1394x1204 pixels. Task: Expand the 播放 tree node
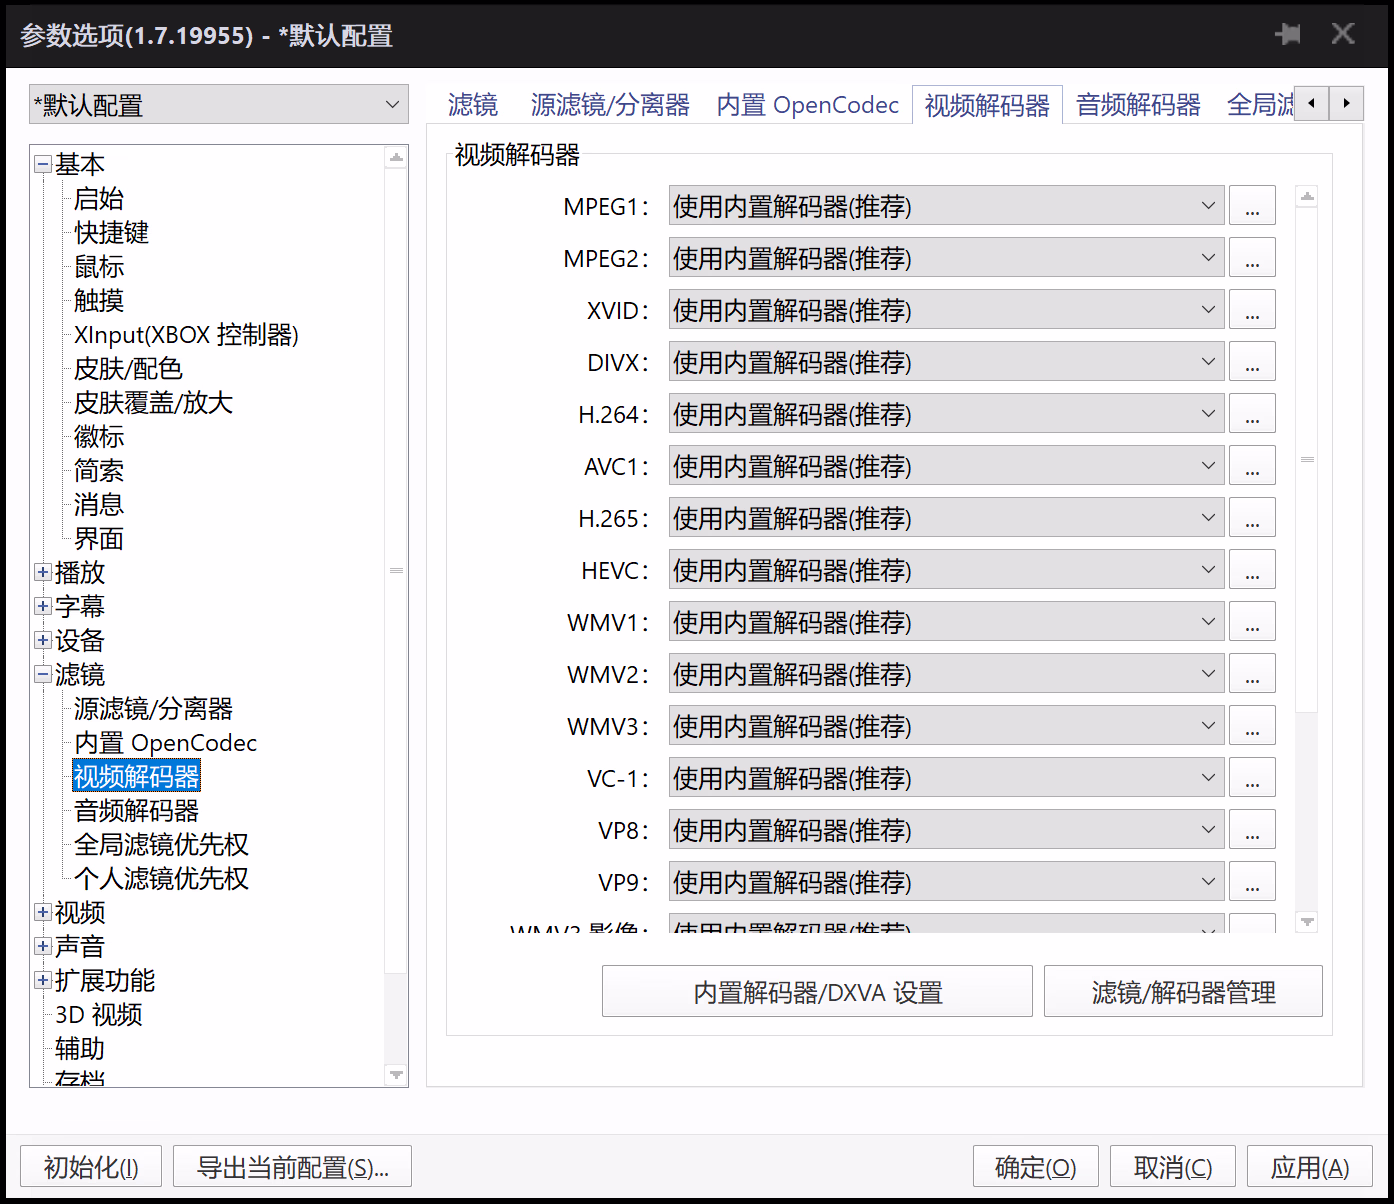click(x=43, y=573)
